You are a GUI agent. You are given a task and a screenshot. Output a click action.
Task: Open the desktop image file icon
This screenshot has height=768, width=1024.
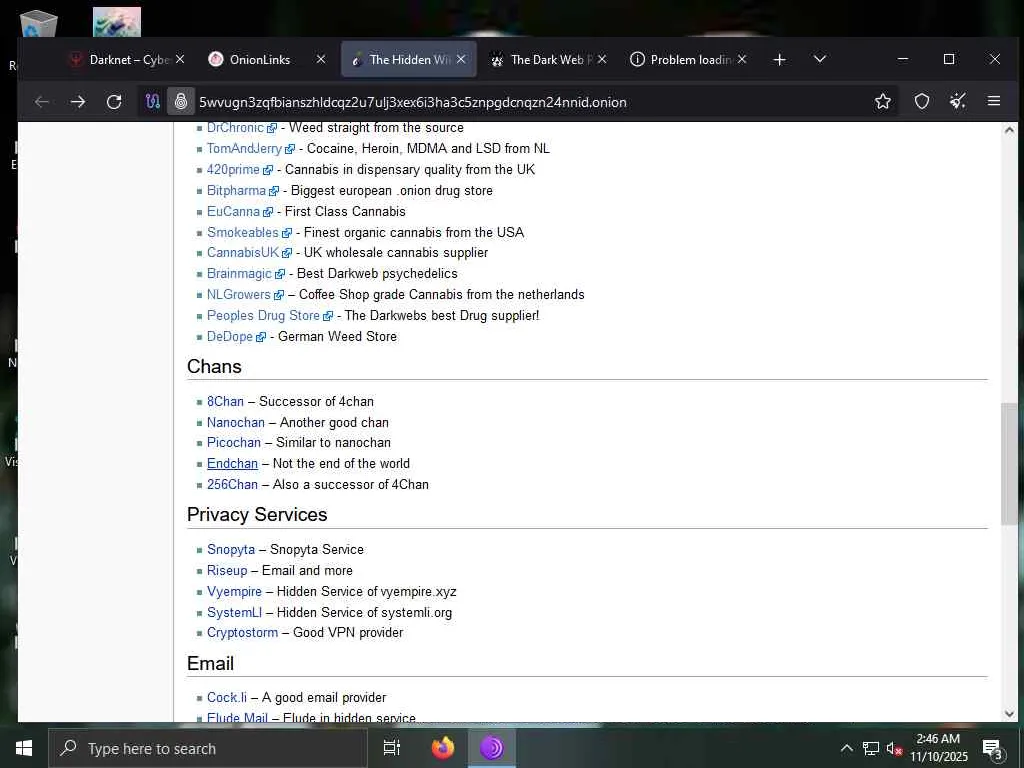pyautogui.click(x=117, y=22)
